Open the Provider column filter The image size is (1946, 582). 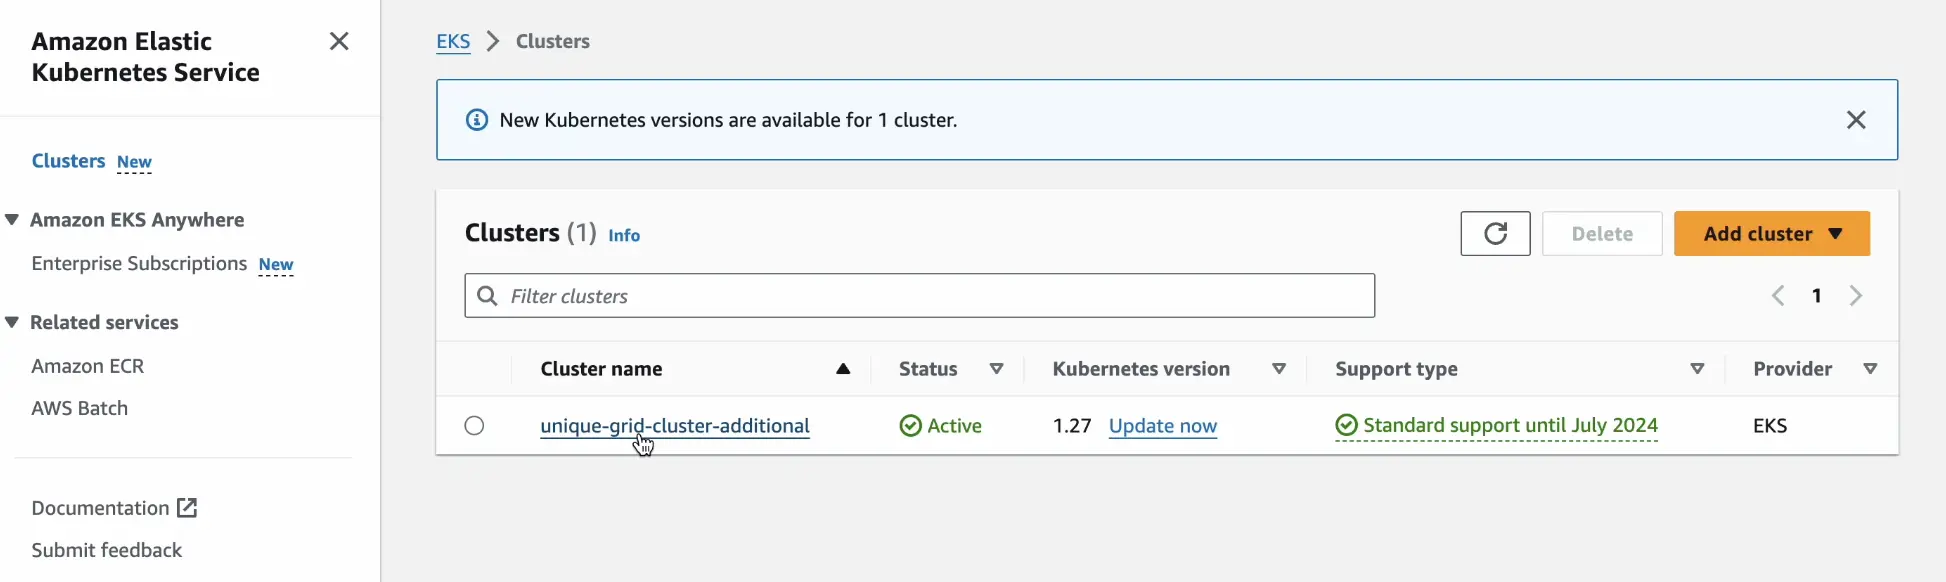(1872, 368)
